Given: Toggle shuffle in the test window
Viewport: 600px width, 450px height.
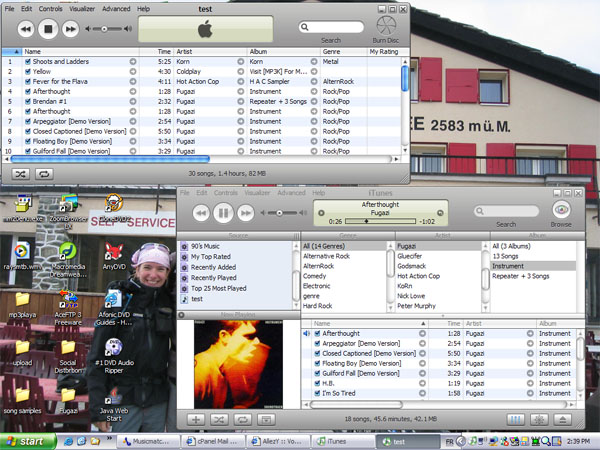Looking at the screenshot, I should [21, 174].
